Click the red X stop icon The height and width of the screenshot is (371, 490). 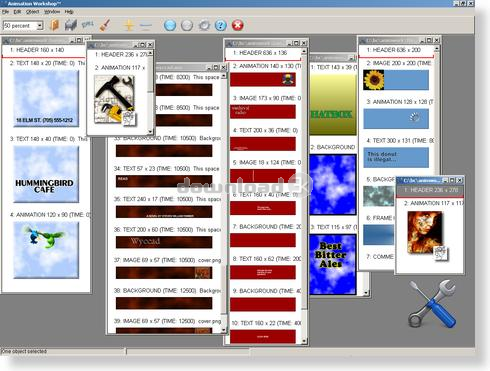point(237,25)
